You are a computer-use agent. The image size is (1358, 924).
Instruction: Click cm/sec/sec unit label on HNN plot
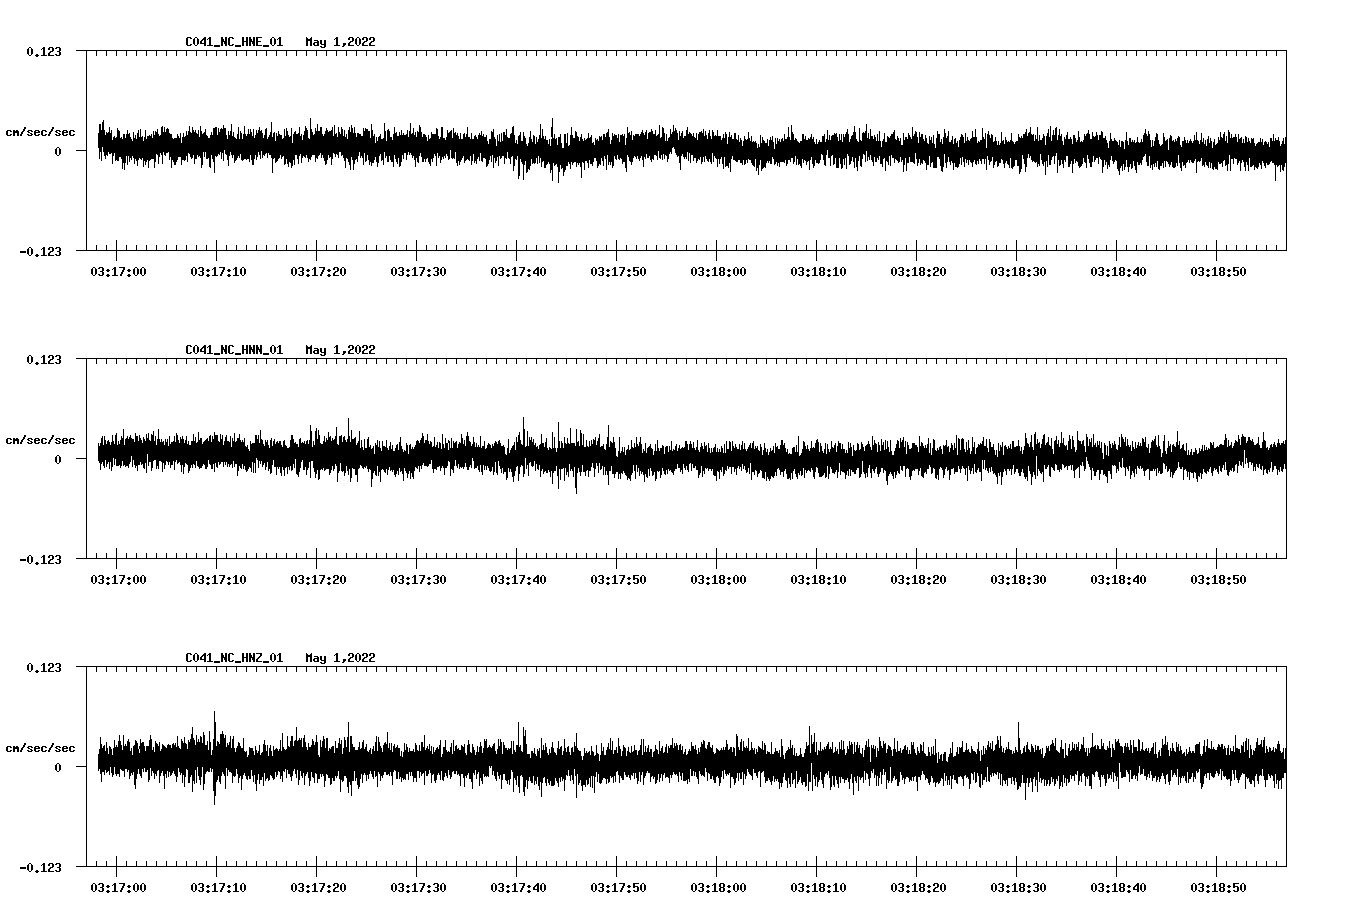pyautogui.click(x=40, y=440)
